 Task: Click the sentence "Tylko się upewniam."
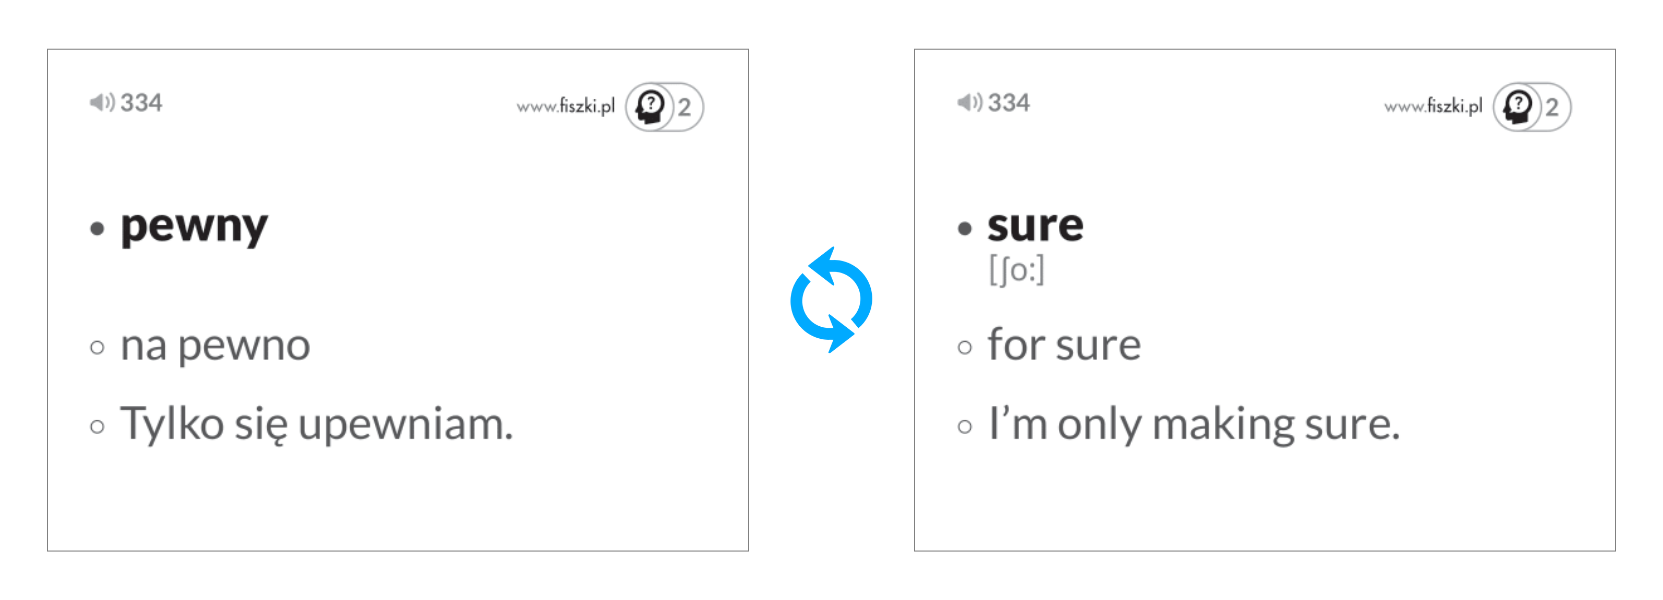(x=316, y=424)
